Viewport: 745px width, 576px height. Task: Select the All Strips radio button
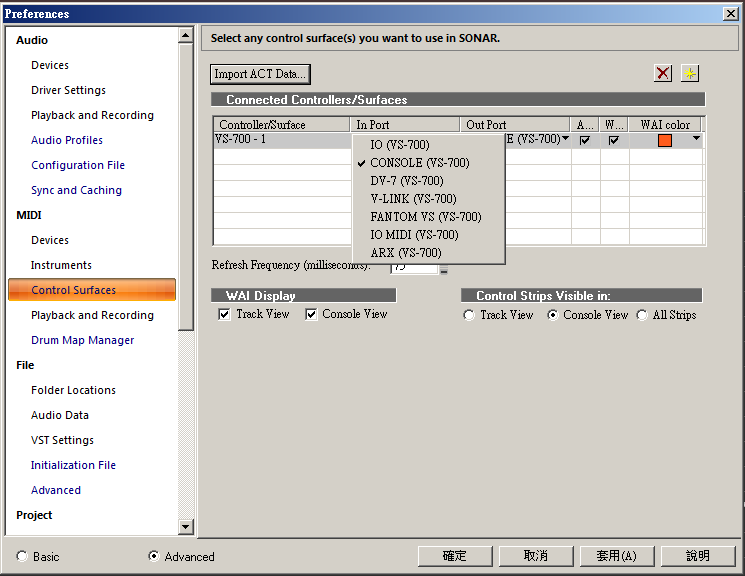642,315
